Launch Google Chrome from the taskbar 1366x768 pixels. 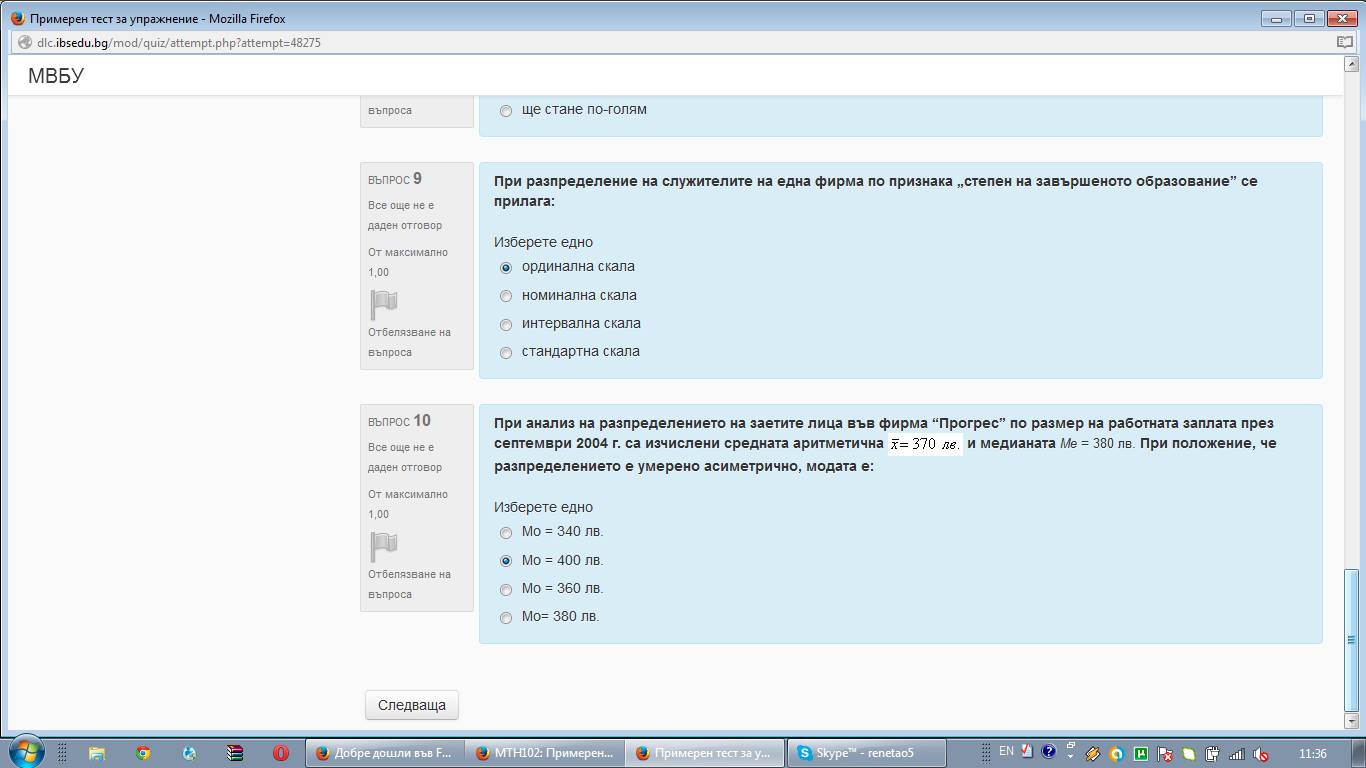point(143,753)
